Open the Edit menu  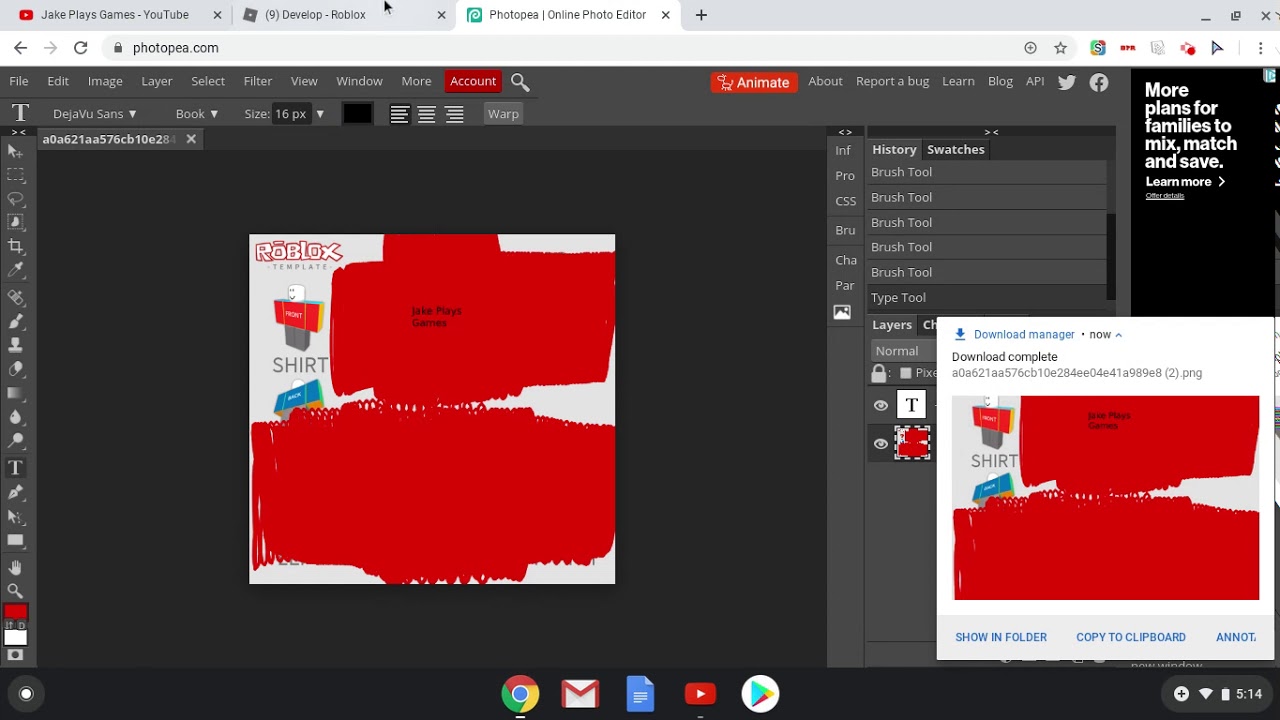tap(58, 81)
